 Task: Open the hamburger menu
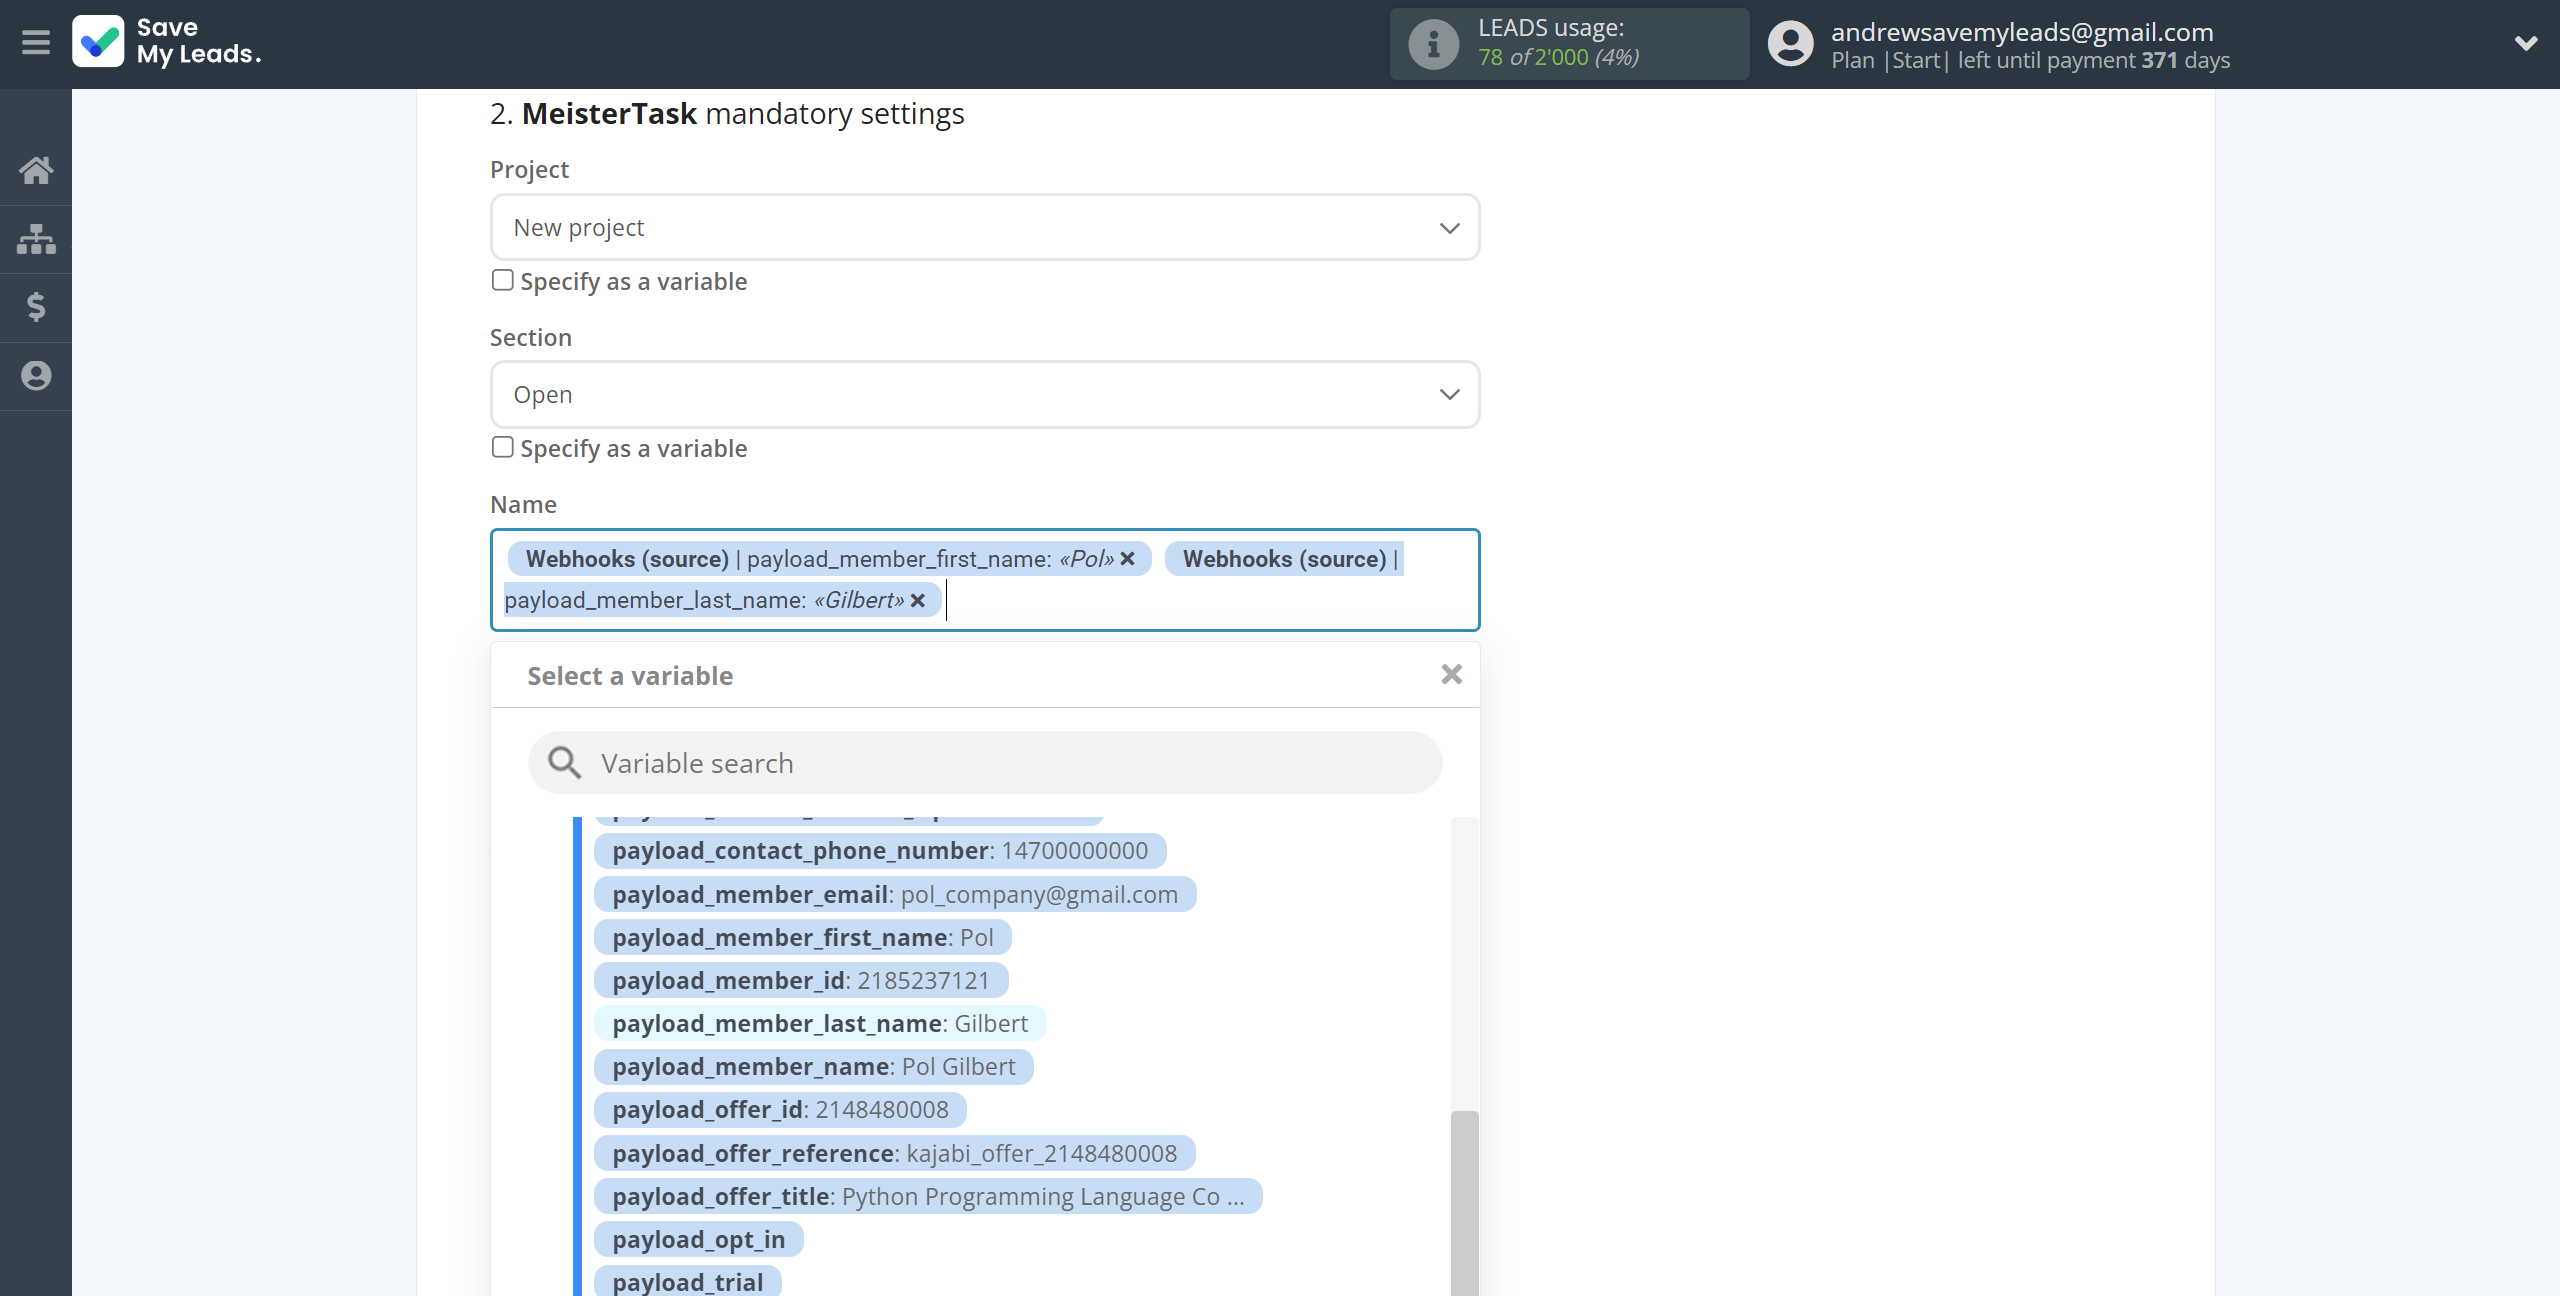point(36,43)
